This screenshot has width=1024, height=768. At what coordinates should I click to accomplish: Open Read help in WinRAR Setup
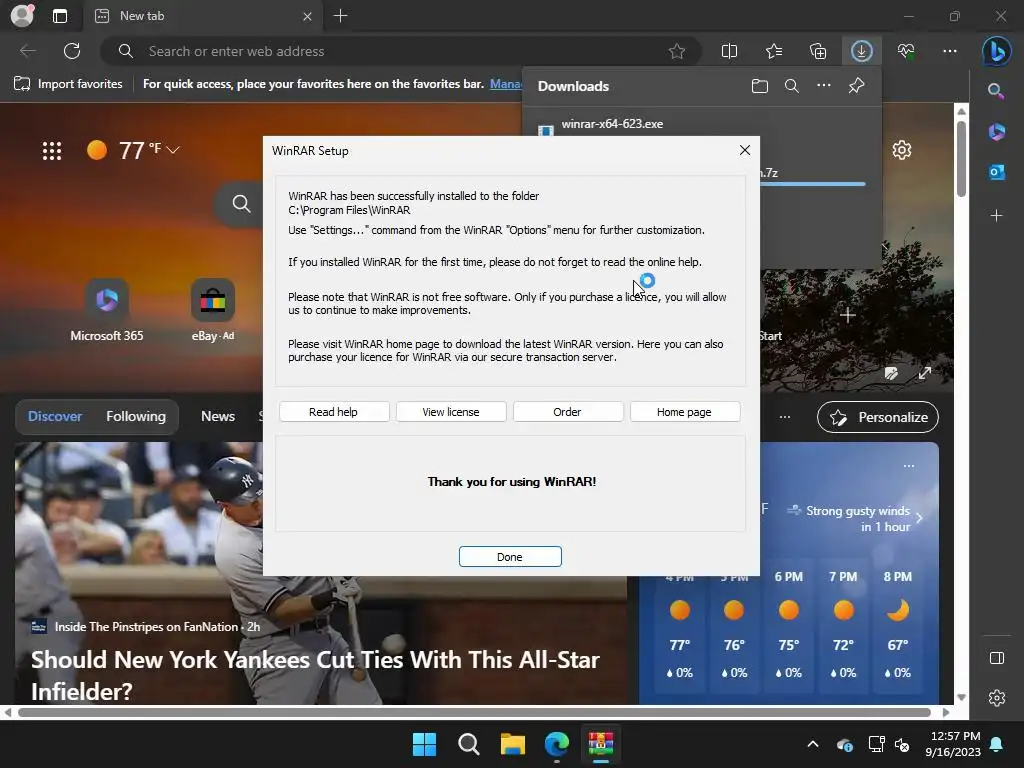(x=334, y=411)
